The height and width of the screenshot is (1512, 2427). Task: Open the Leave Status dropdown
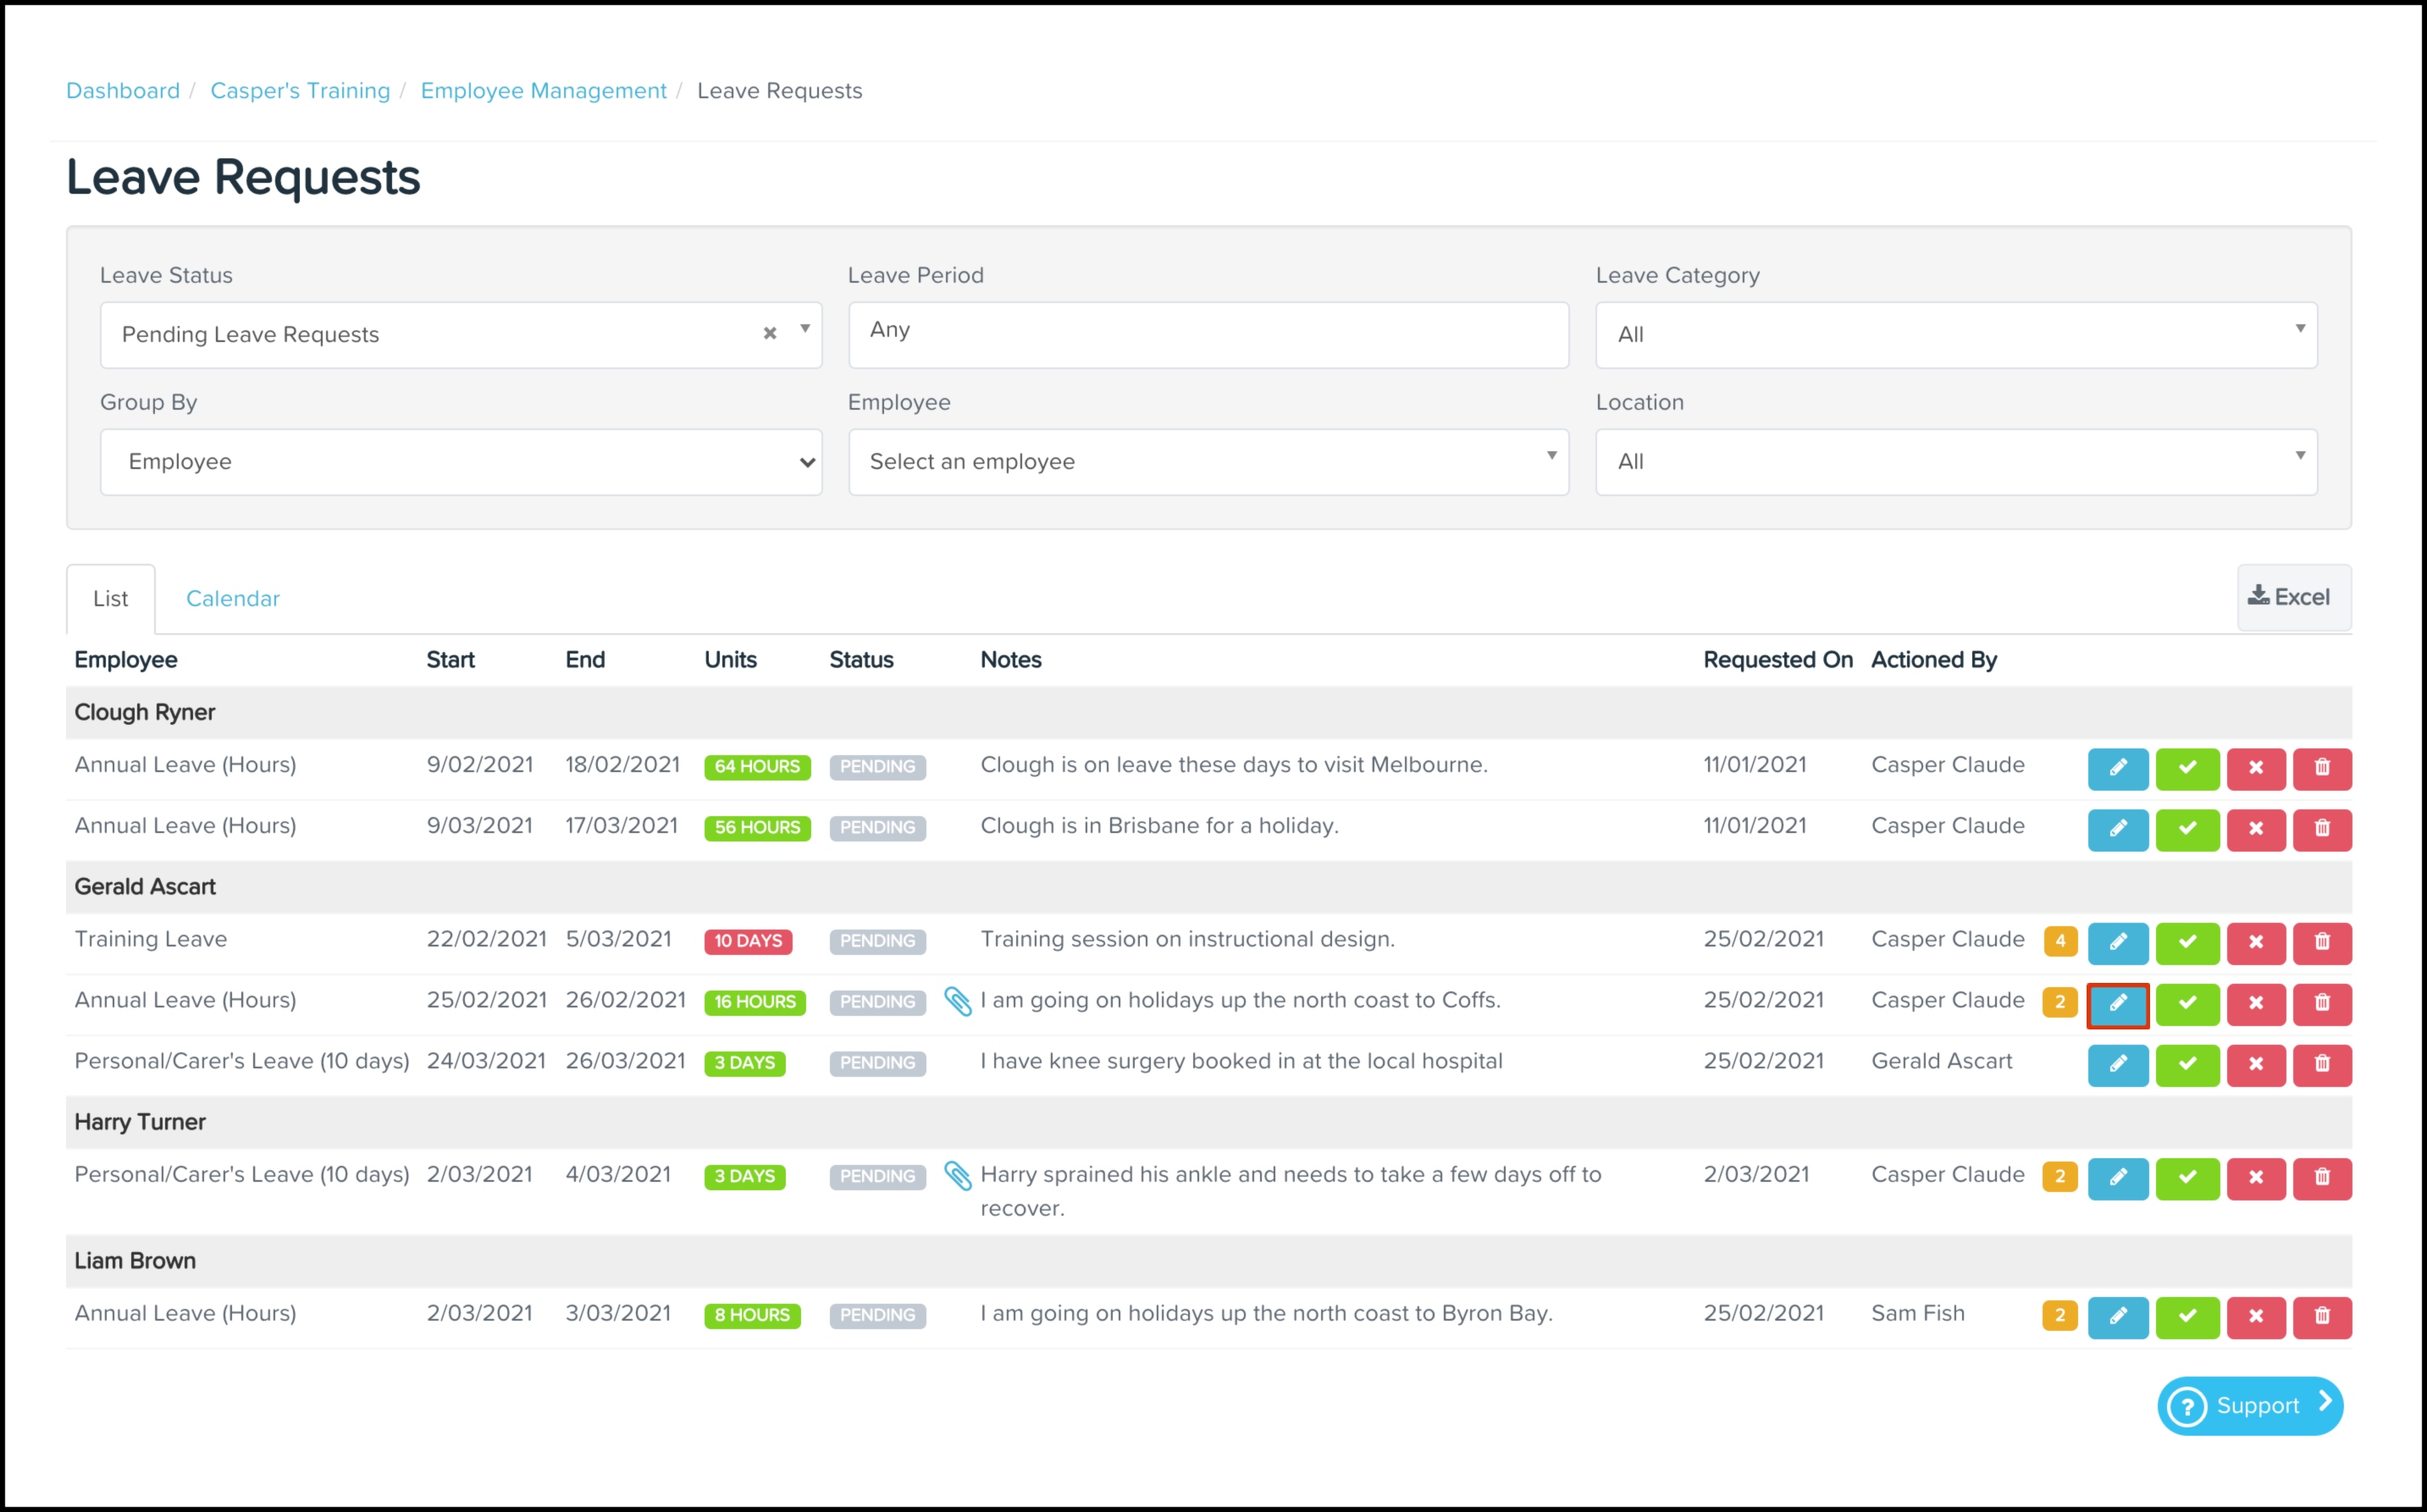(x=440, y=335)
